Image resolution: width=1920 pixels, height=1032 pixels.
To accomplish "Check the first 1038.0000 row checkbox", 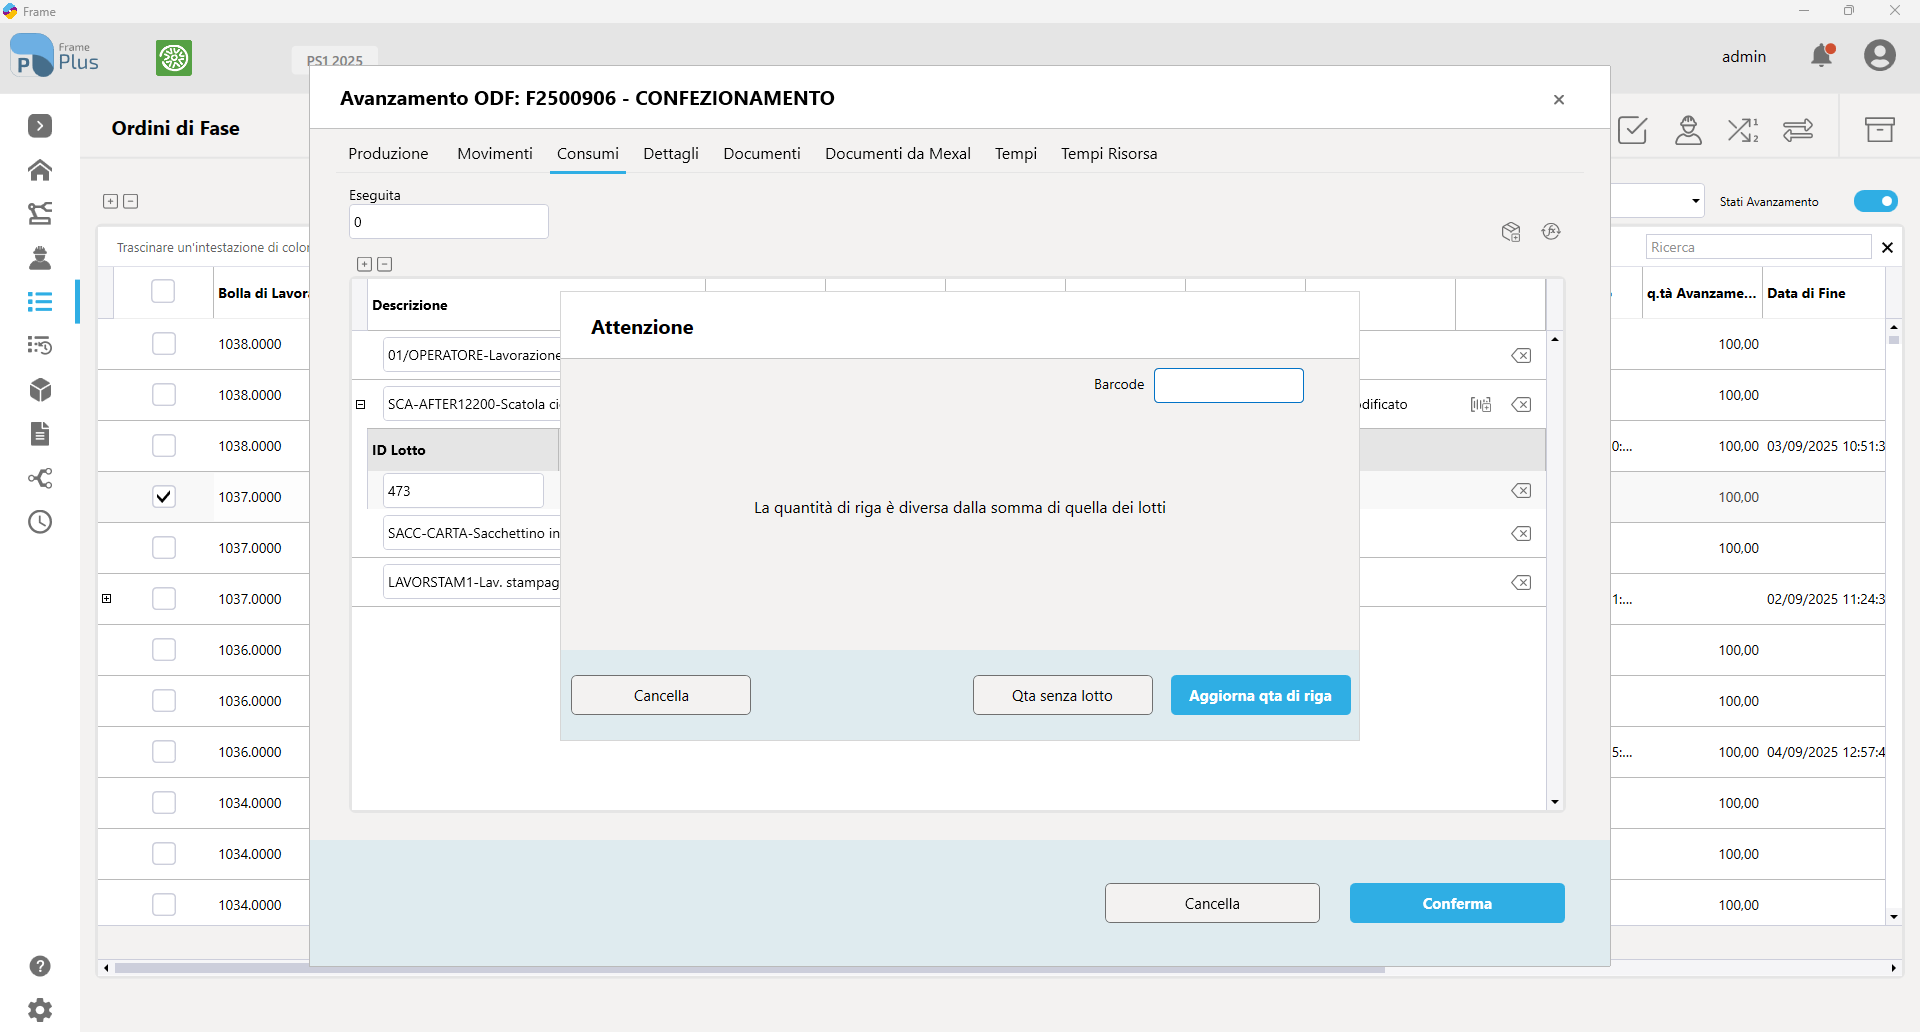I will 164,344.
